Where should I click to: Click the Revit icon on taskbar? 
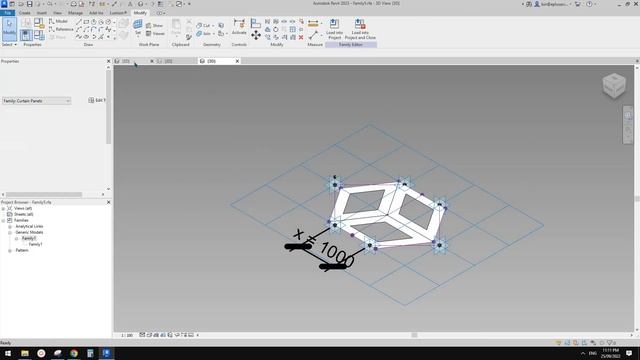tap(107, 353)
